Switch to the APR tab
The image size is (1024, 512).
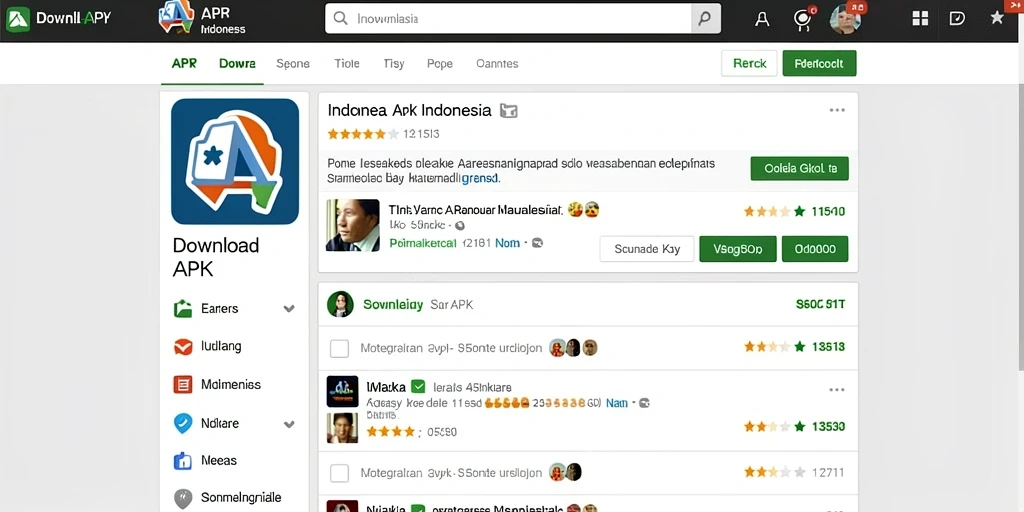tap(184, 63)
